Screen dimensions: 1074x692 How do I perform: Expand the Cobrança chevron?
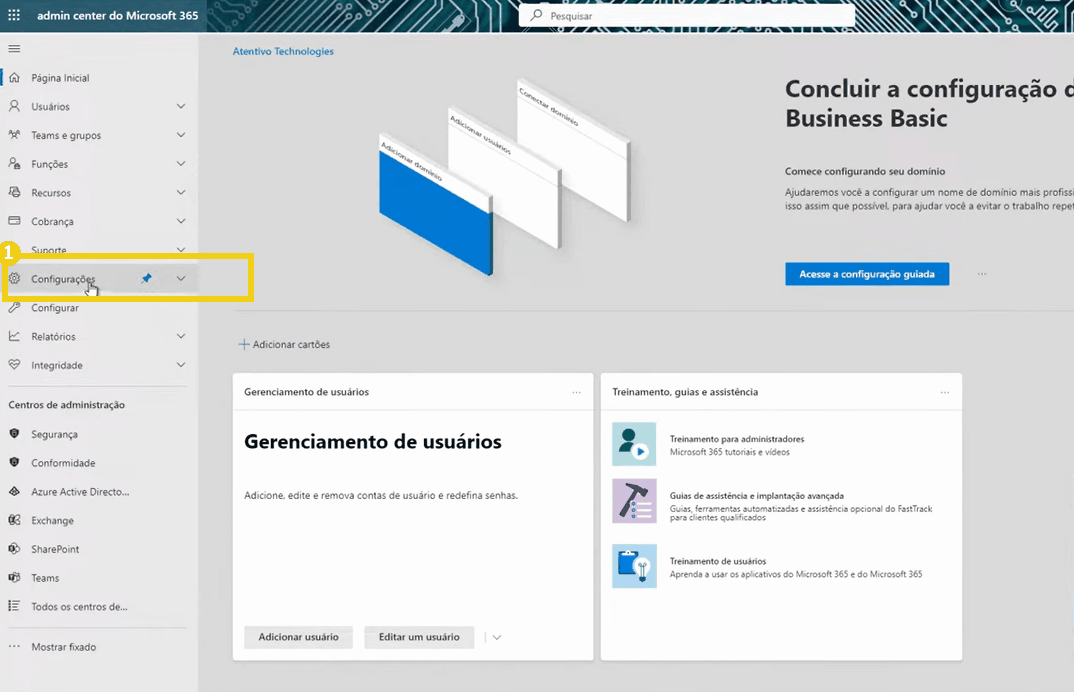click(x=181, y=221)
